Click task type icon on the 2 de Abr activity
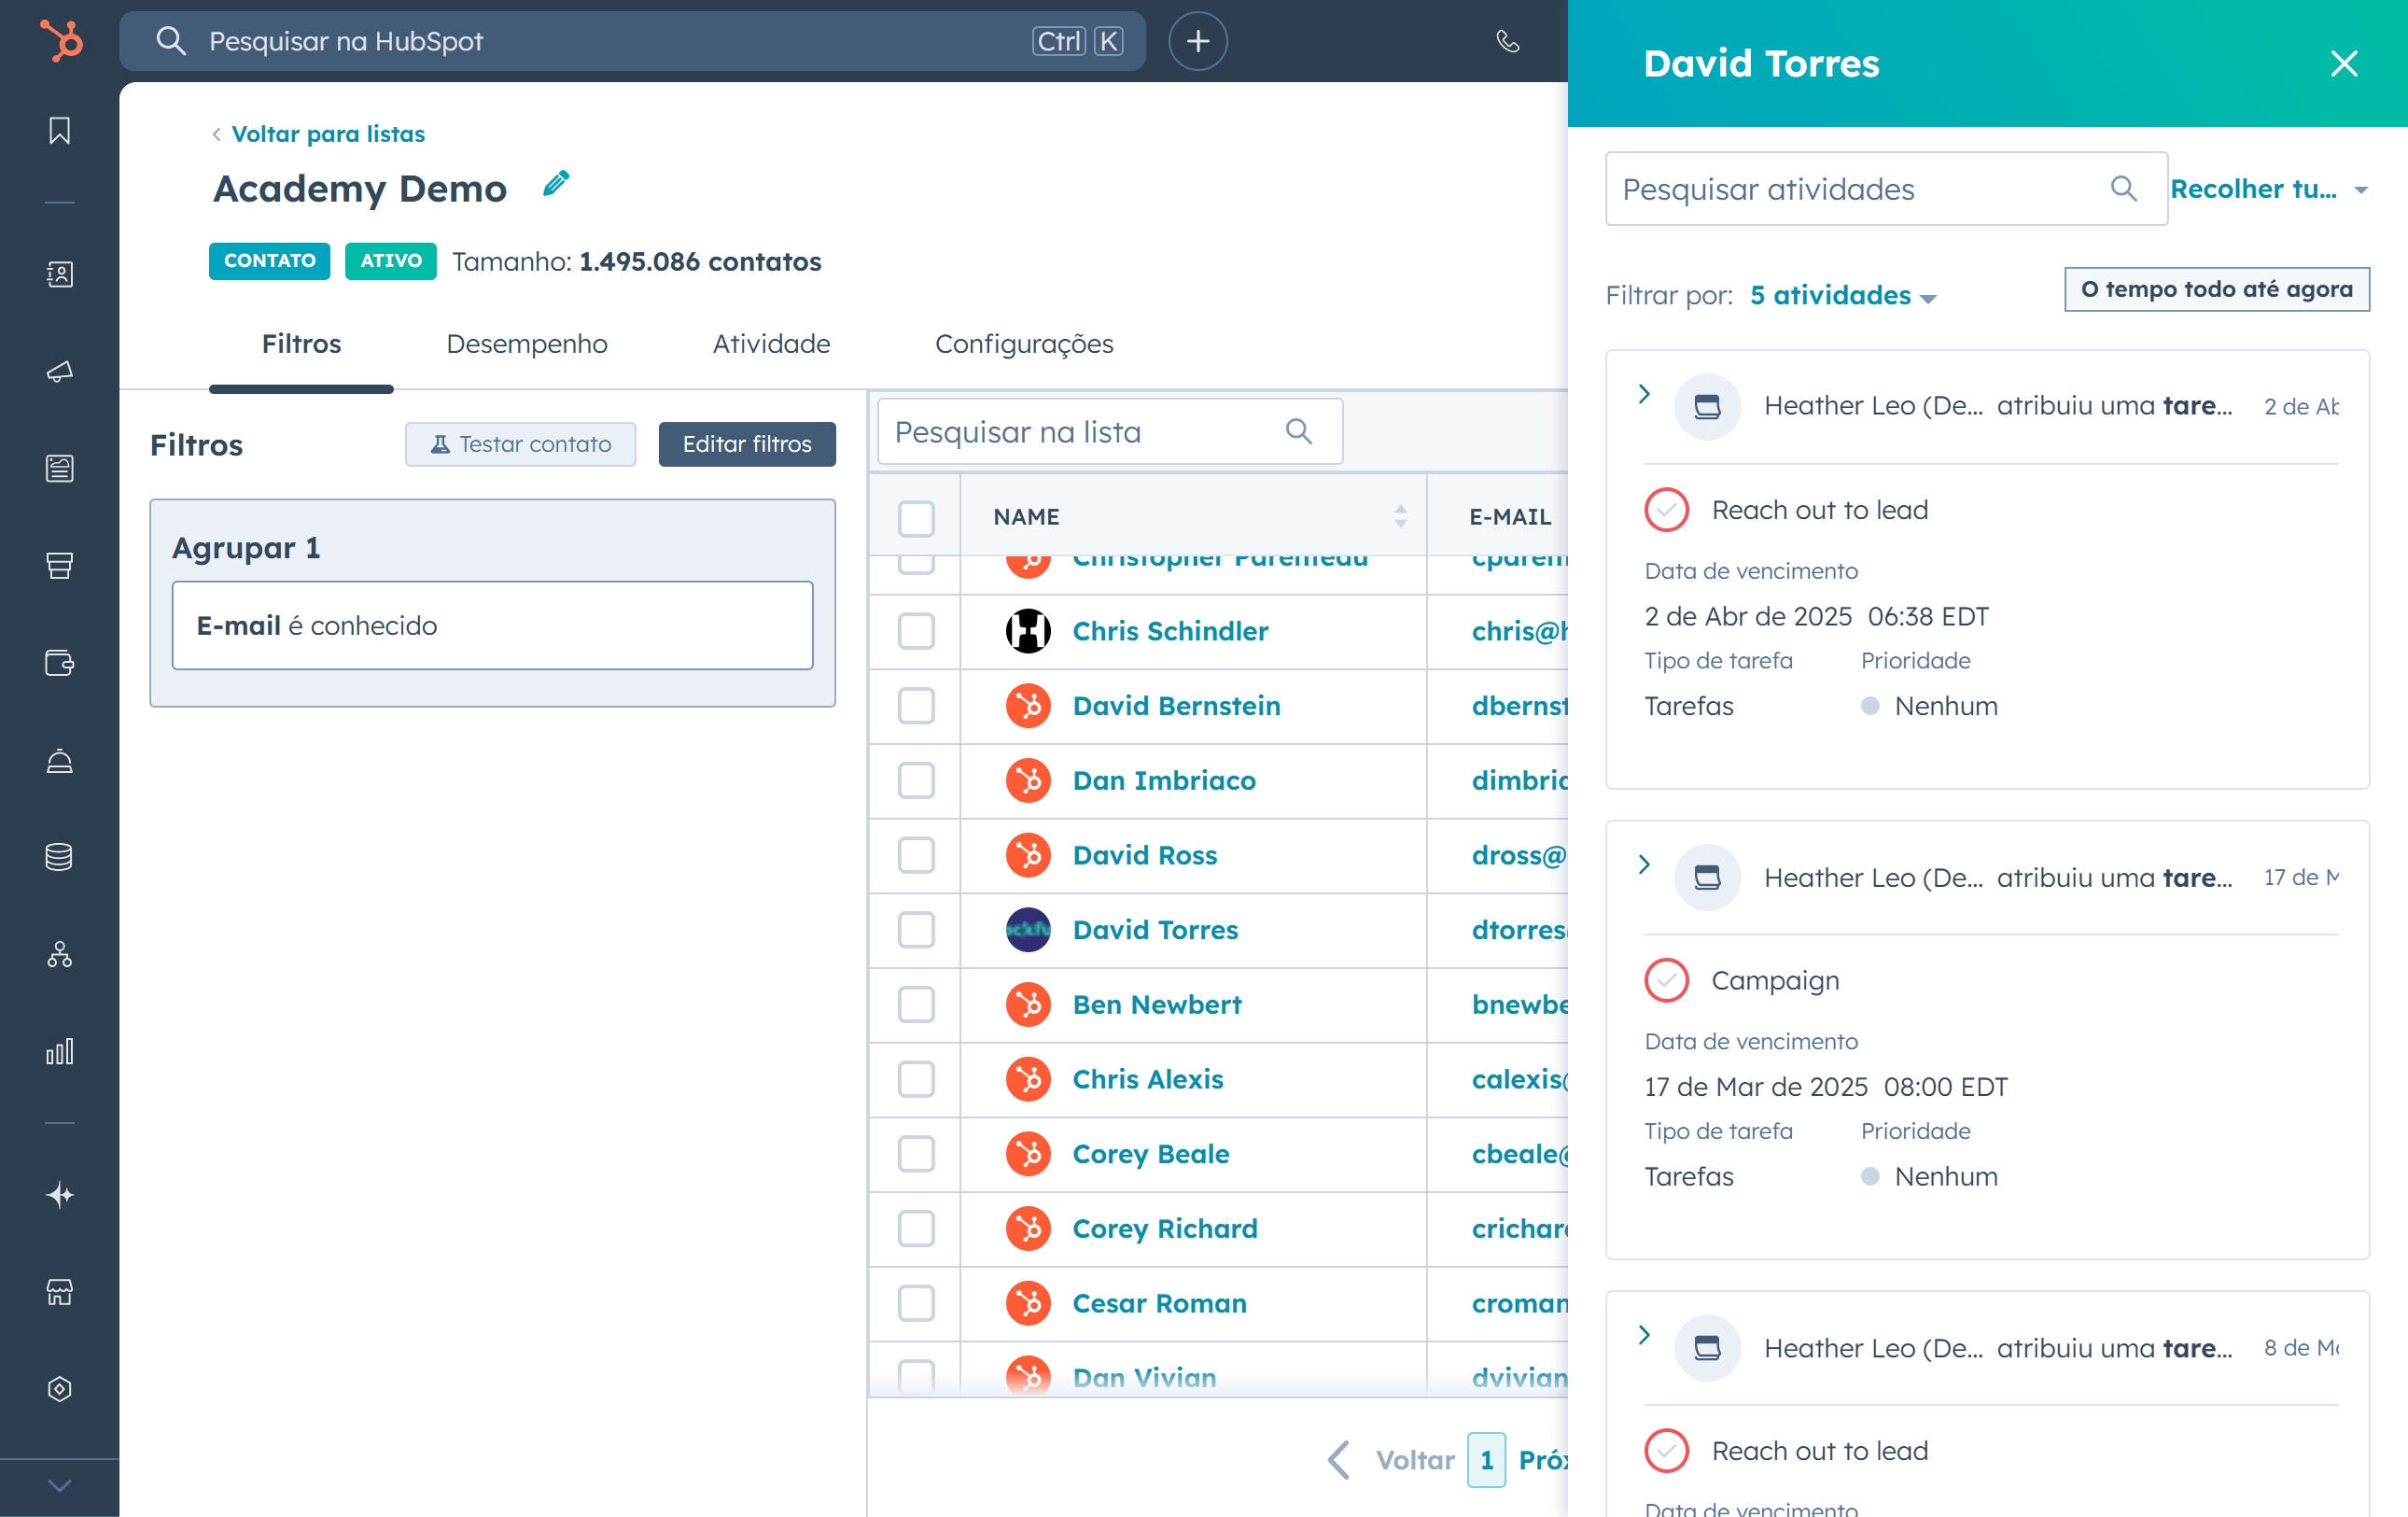Screen dimensions: 2408x1517 click(x=1708, y=406)
